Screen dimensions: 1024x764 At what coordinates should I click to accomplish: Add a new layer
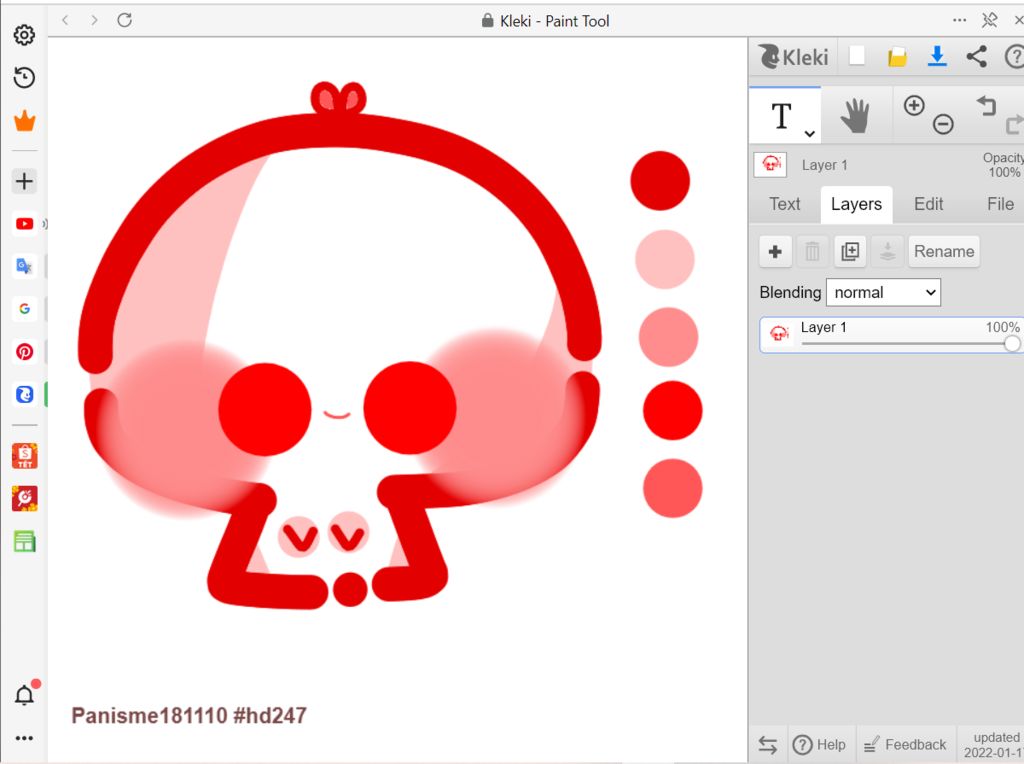tap(776, 251)
